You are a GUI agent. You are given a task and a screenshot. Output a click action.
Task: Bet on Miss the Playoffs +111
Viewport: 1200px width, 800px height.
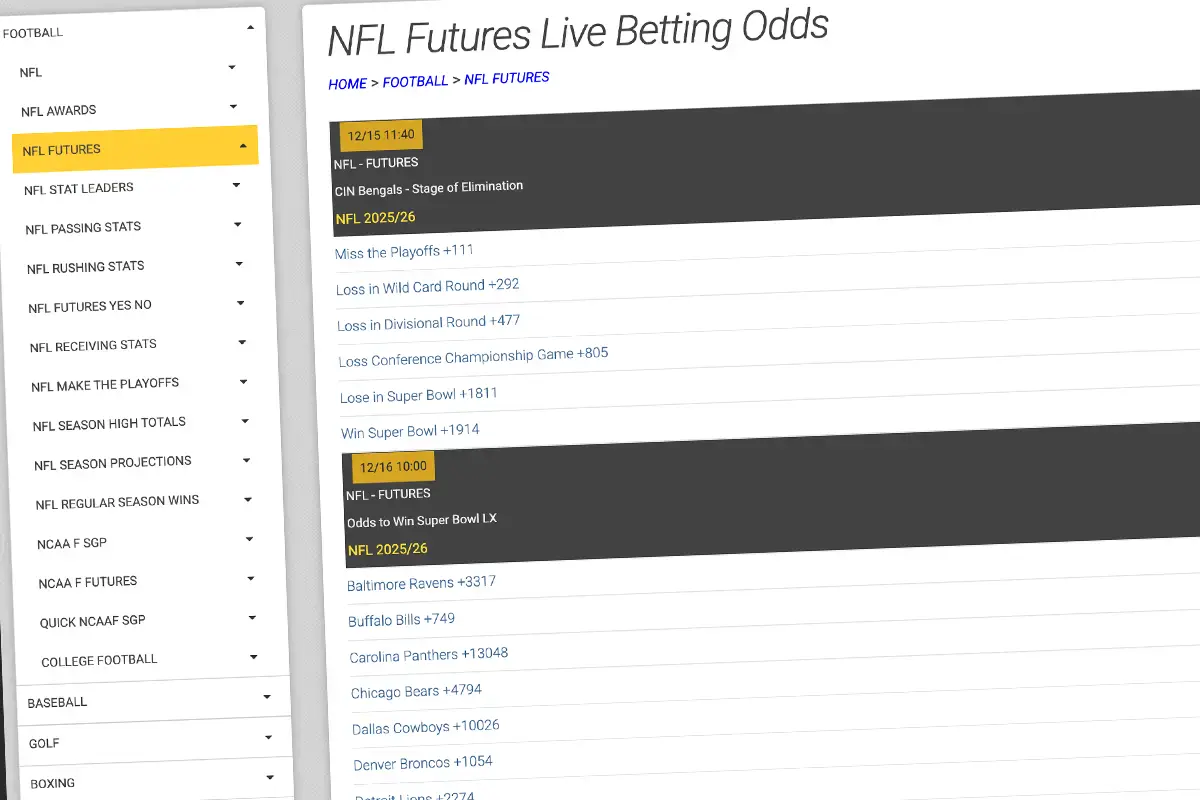[404, 251]
